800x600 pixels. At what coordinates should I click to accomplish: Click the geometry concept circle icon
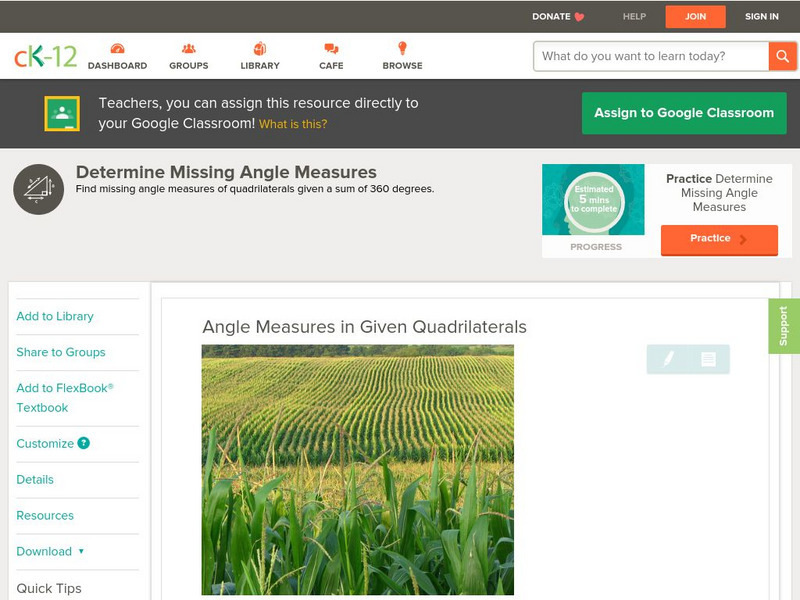coord(39,189)
